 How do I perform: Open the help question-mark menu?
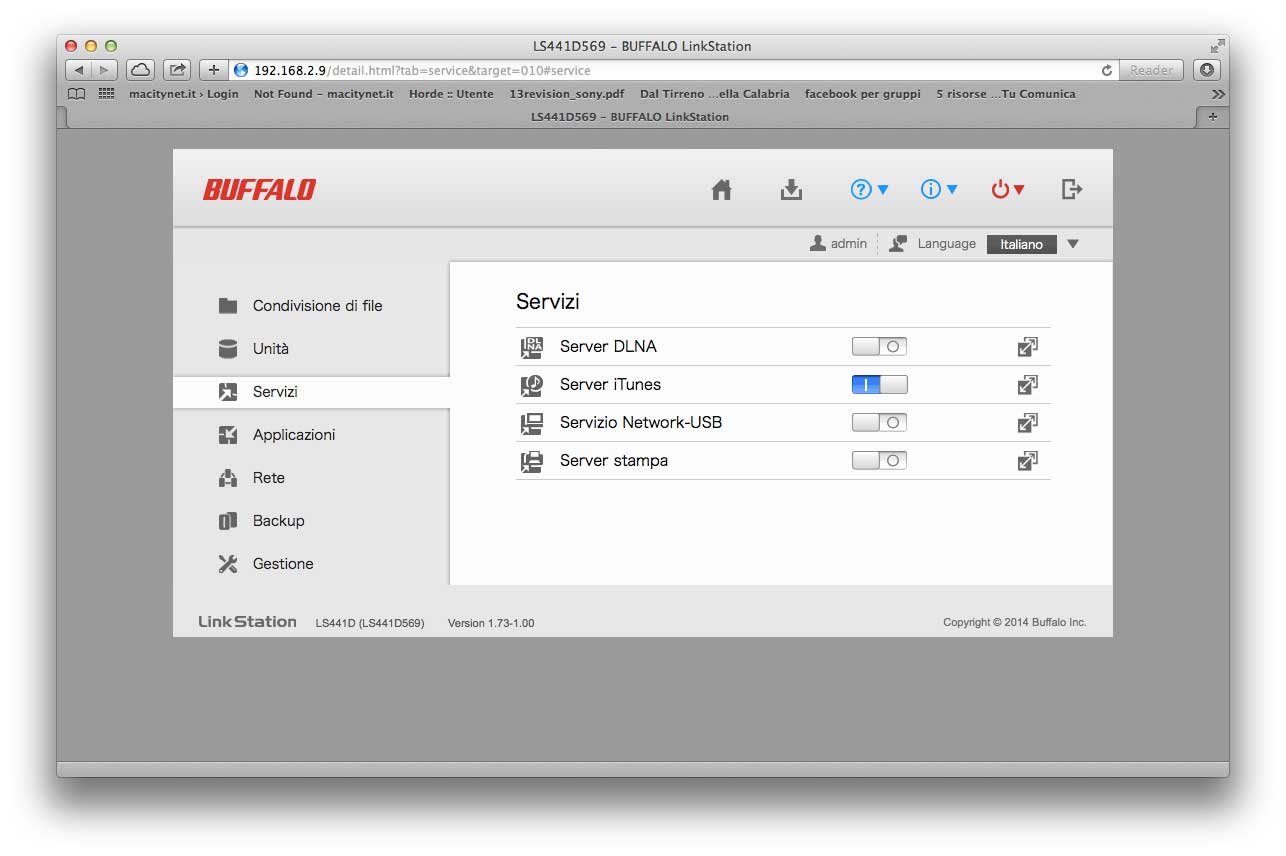tap(869, 189)
